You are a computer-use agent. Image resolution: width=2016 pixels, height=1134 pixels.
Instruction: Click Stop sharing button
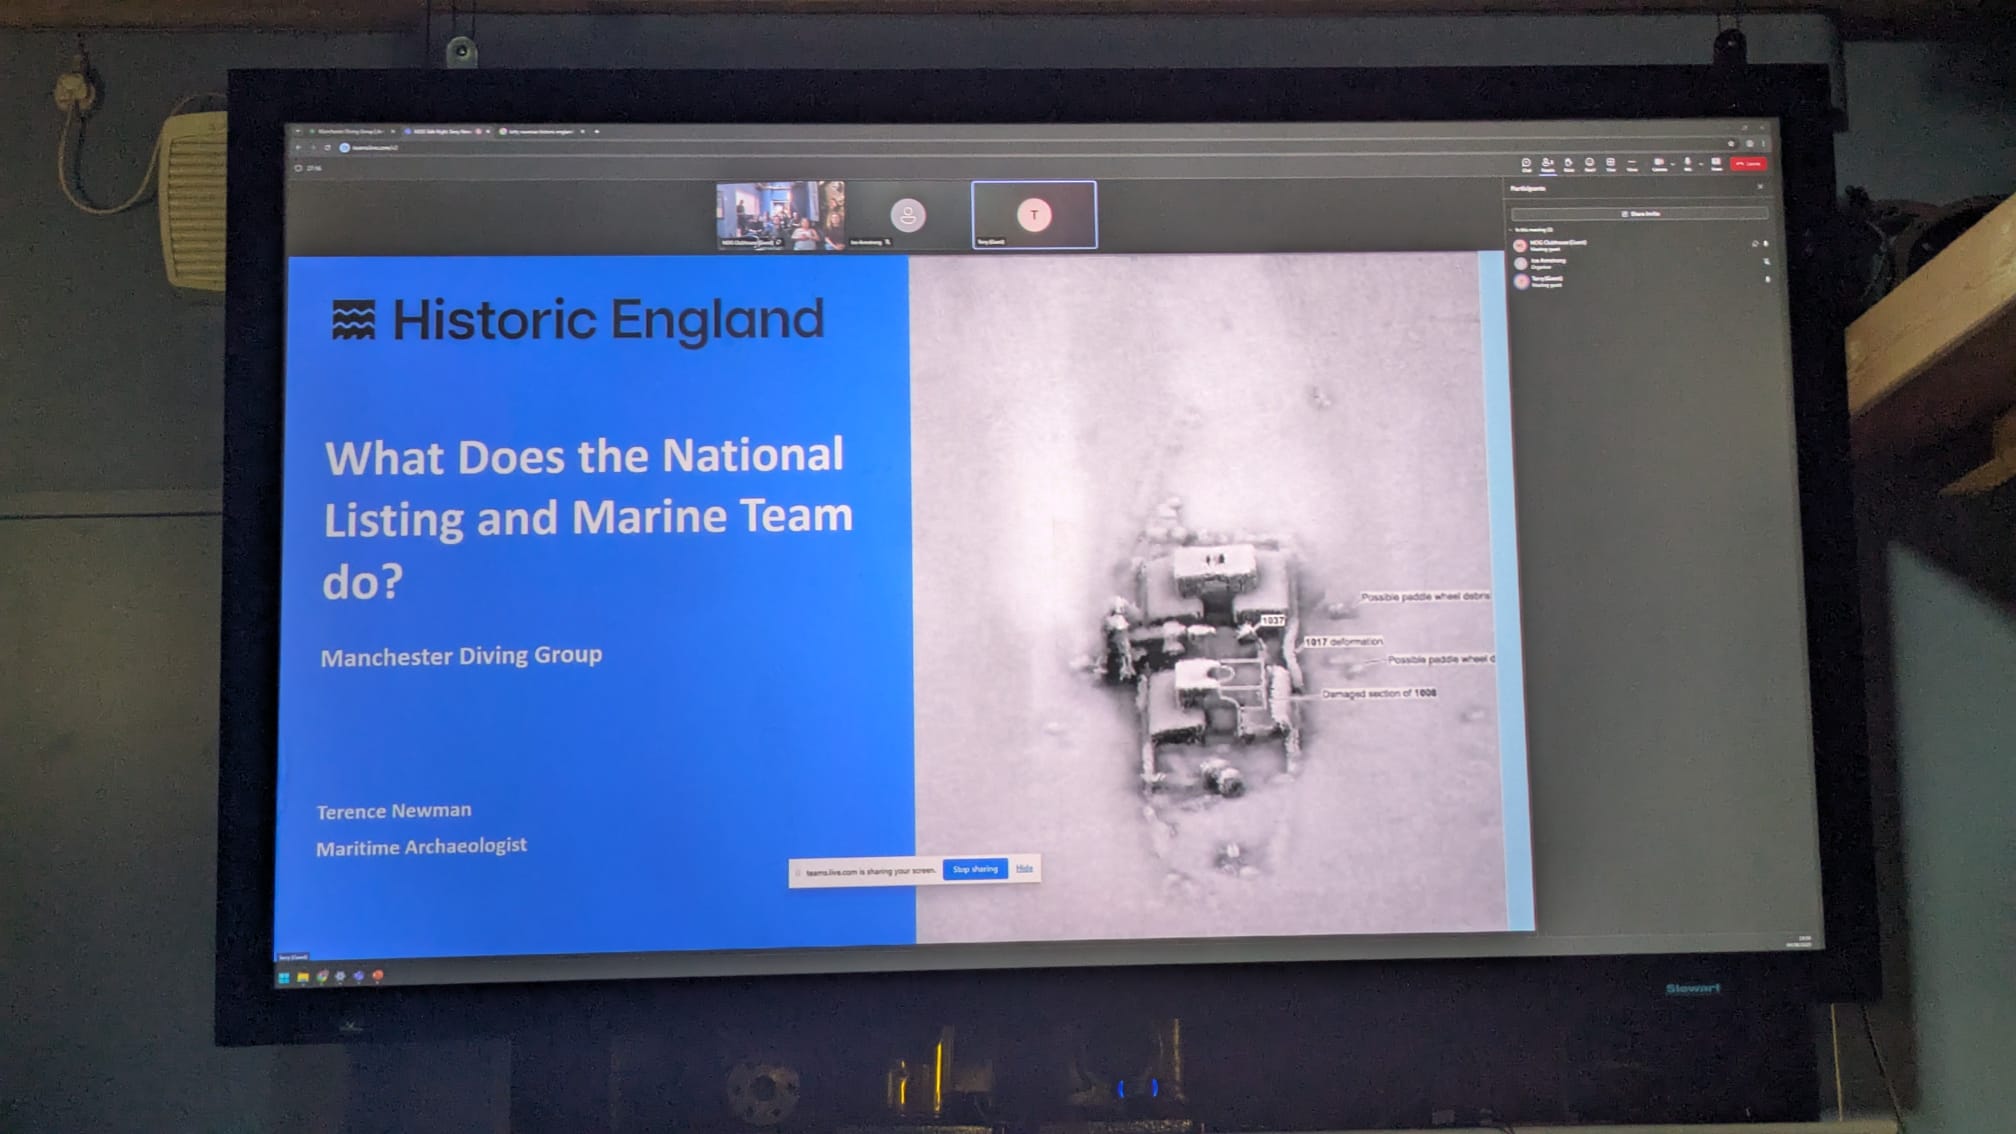(x=975, y=869)
